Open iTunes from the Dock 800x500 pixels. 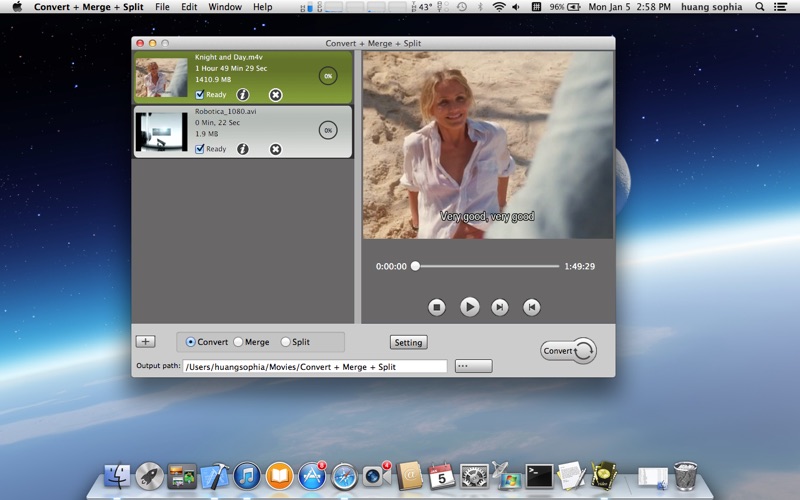point(247,476)
